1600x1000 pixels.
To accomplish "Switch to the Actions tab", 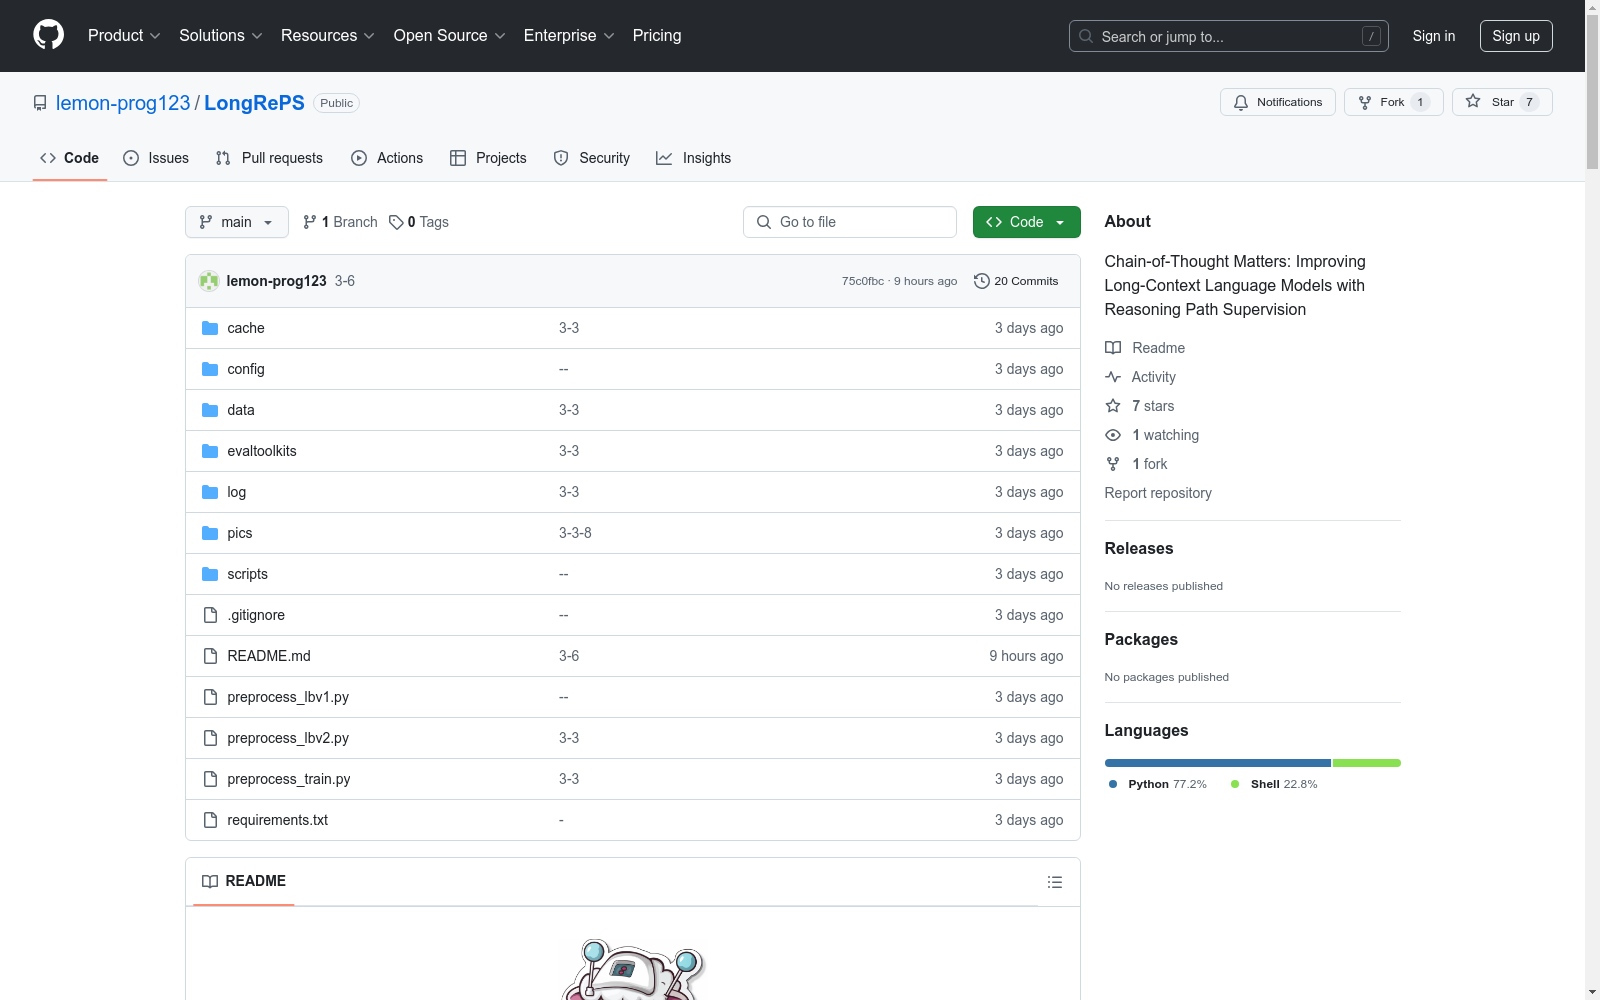I will coord(387,158).
